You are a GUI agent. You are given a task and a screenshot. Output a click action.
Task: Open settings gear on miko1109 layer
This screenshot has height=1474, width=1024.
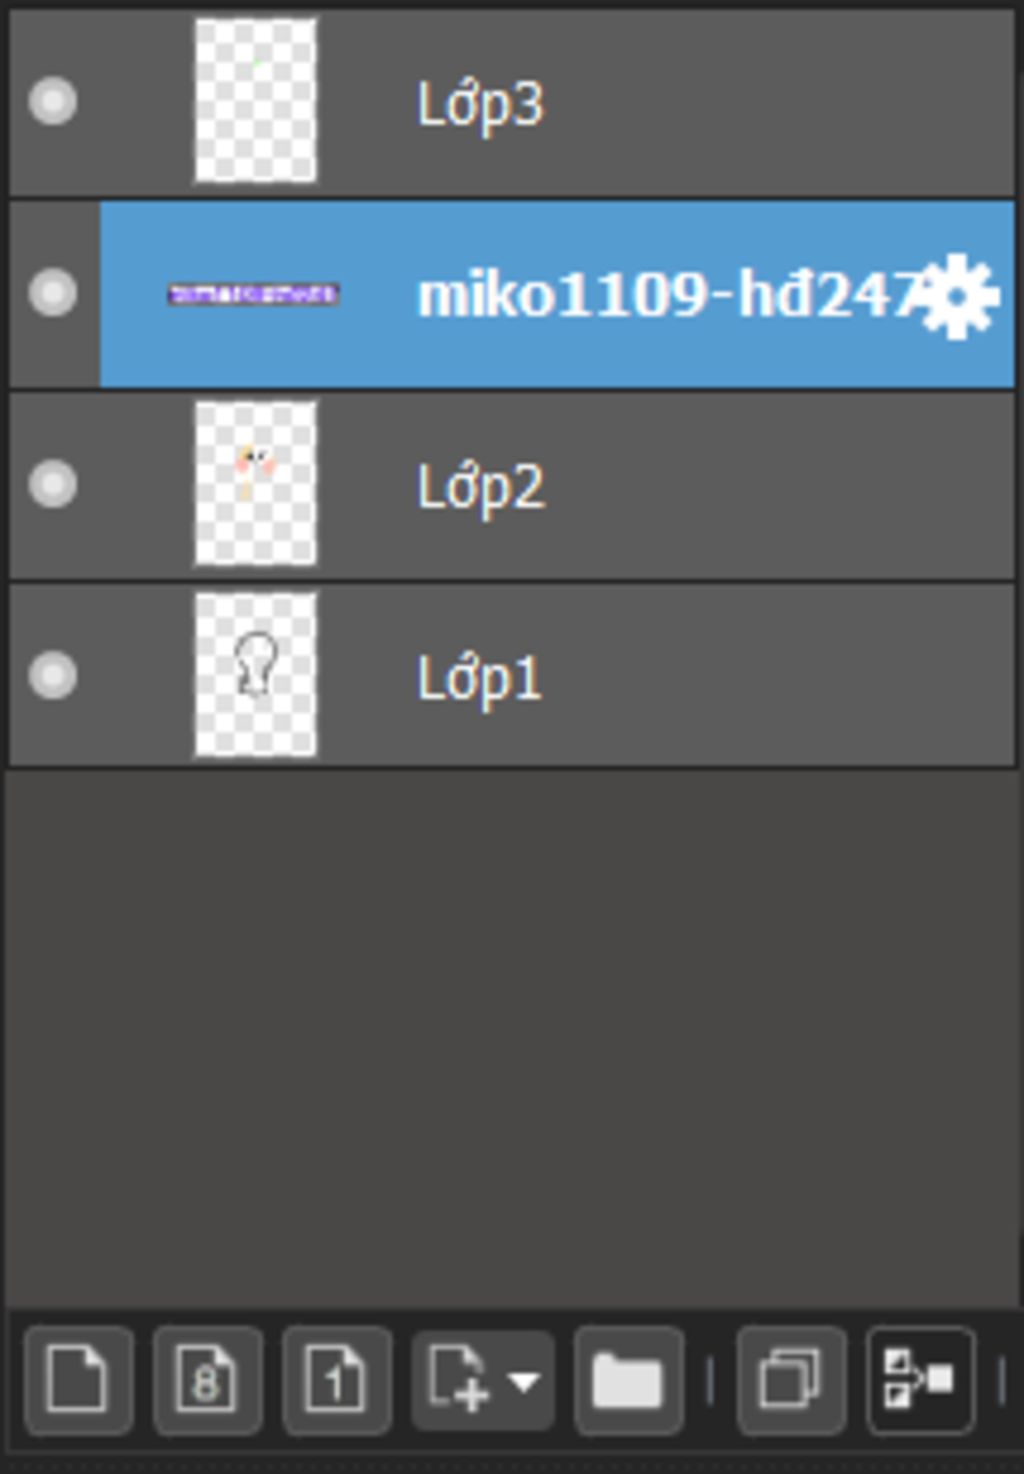coord(958,296)
